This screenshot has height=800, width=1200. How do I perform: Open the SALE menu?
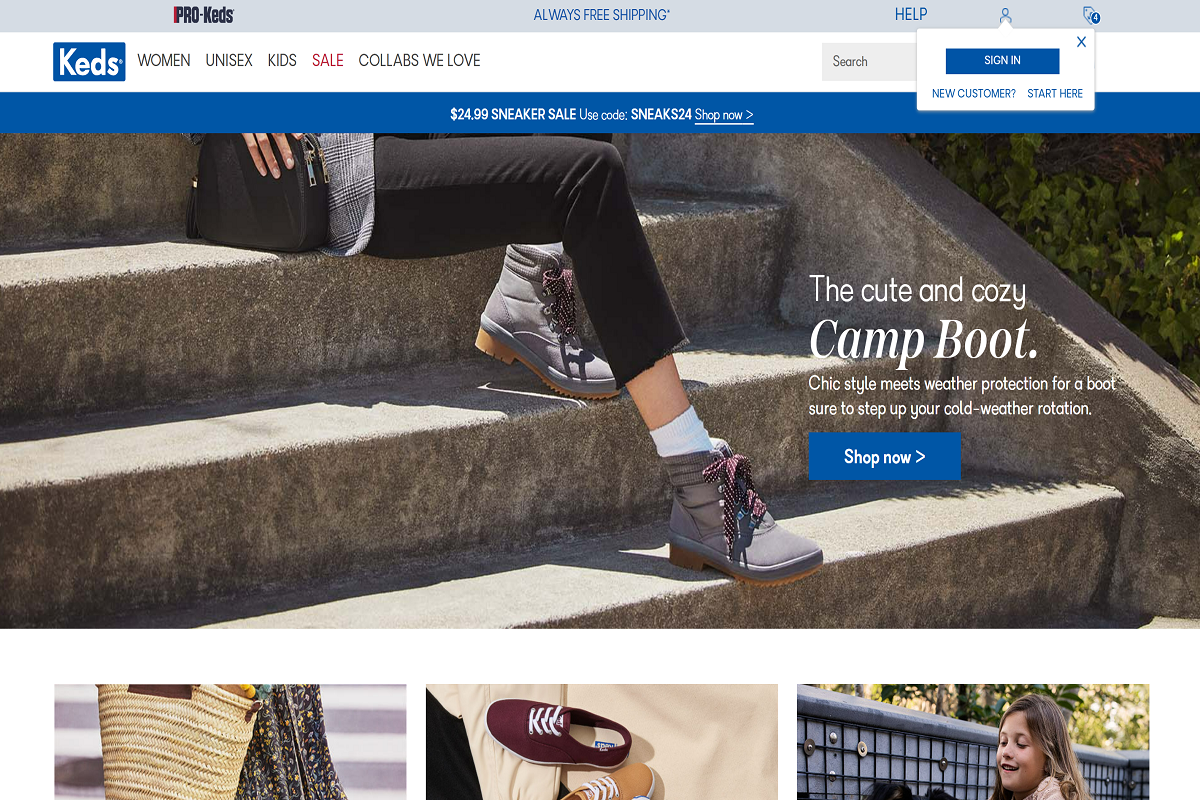[x=328, y=61]
